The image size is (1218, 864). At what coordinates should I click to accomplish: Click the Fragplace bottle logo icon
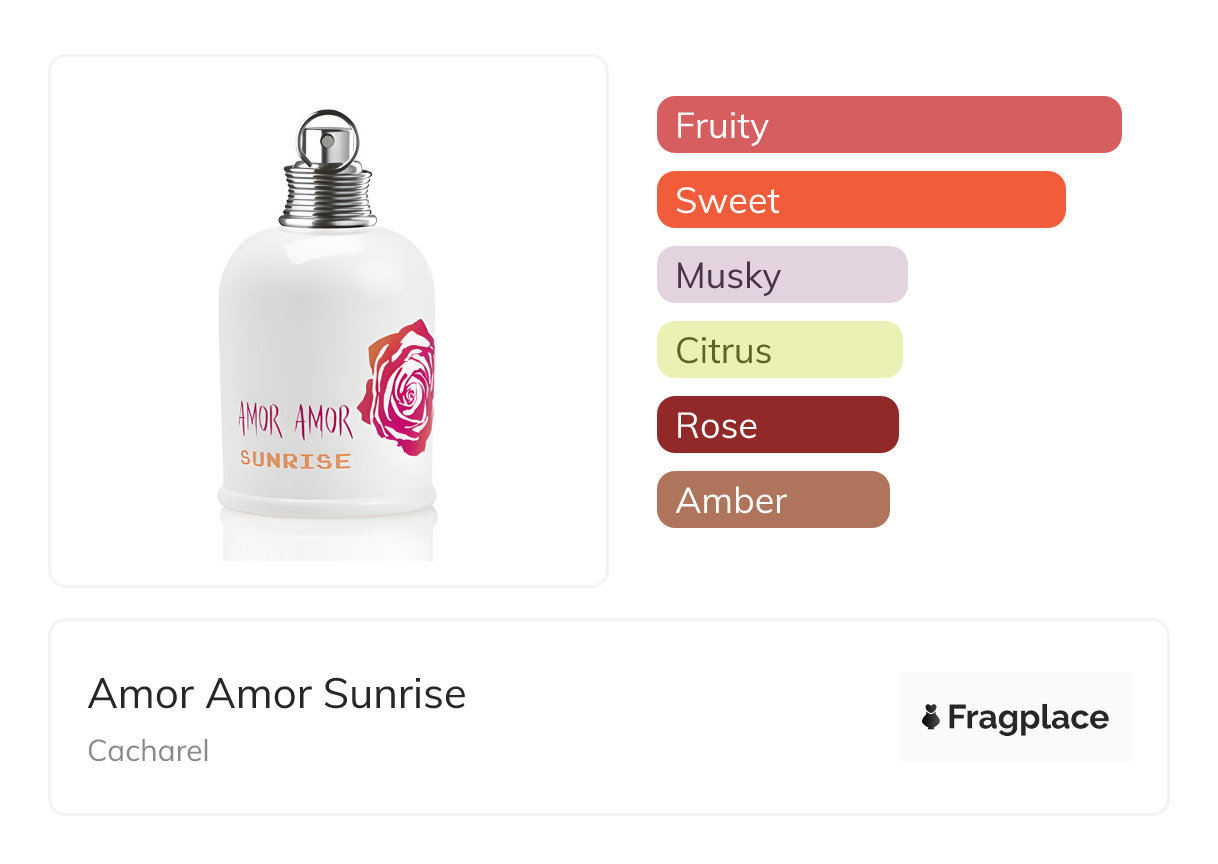pyautogui.click(x=931, y=717)
